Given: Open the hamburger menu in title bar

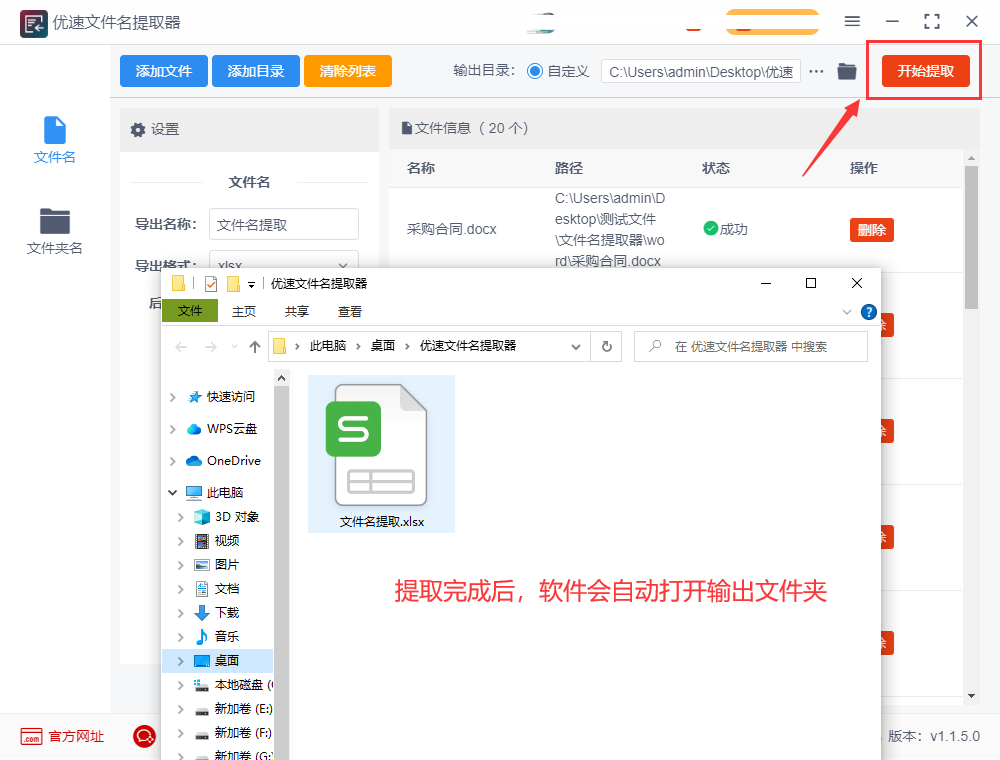Looking at the screenshot, I should (x=852, y=22).
